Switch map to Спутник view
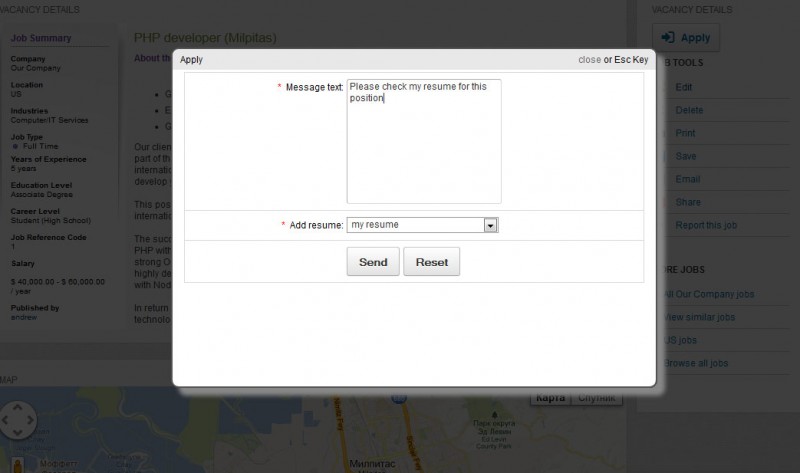Viewport: 800px width, 473px height. (596, 397)
